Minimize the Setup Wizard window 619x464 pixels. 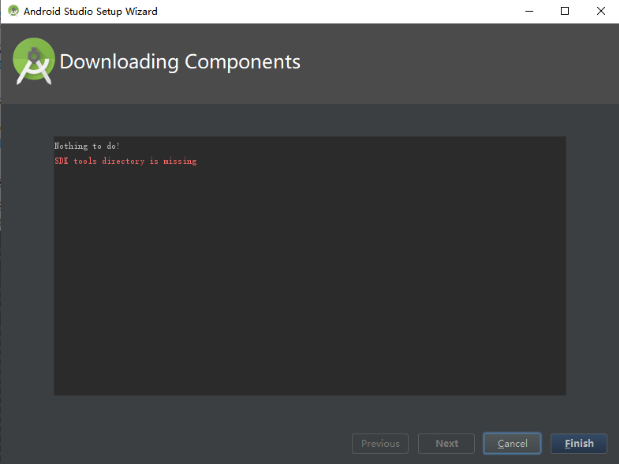pyautogui.click(x=529, y=11)
